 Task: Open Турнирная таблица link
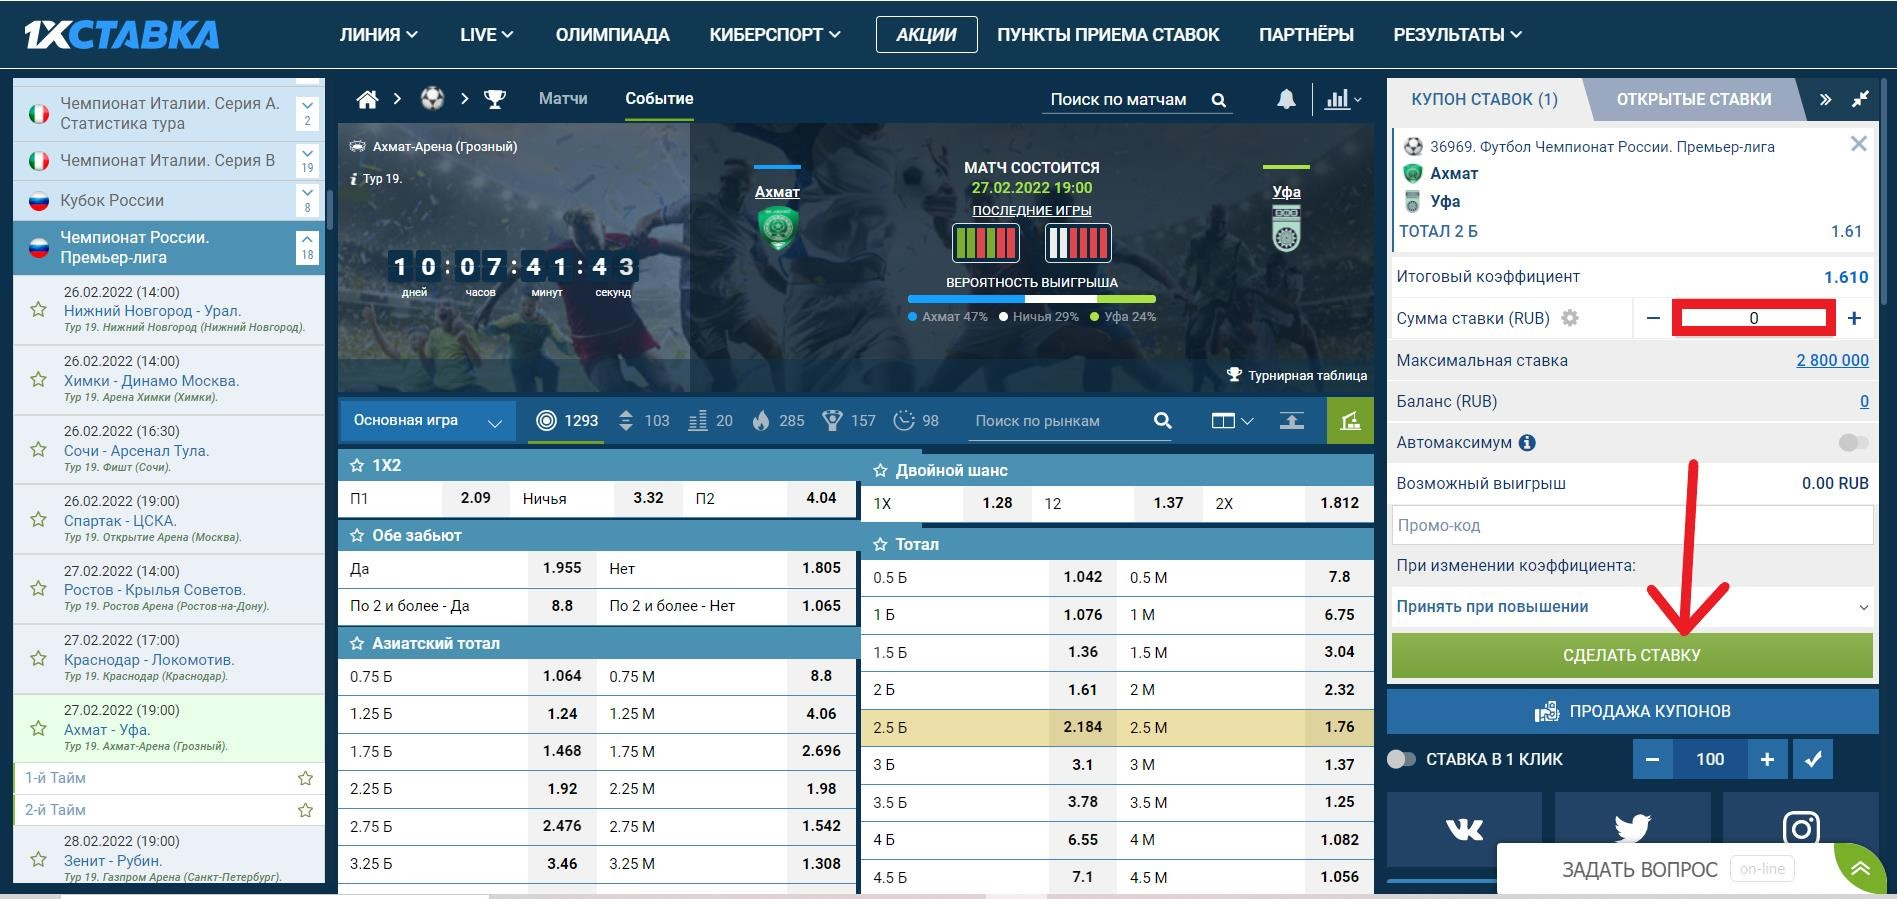[x=1297, y=375]
